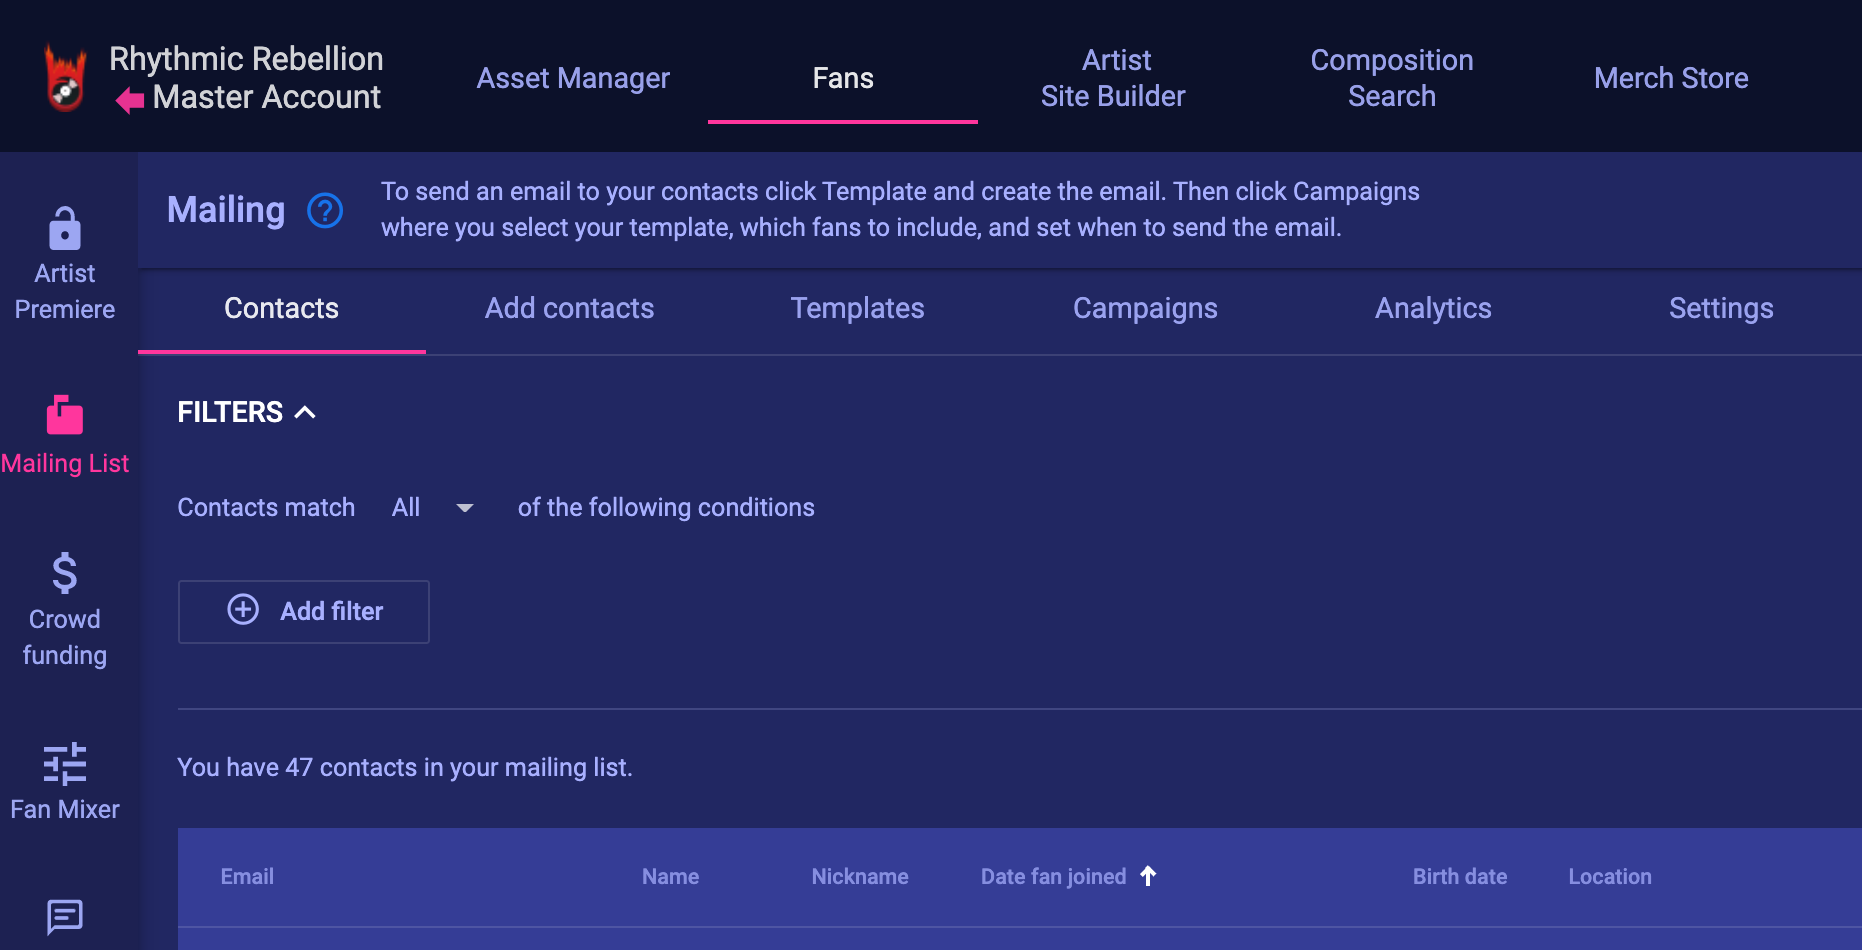Select the Mailing List mailbox icon
The height and width of the screenshot is (950, 1862).
(x=65, y=414)
